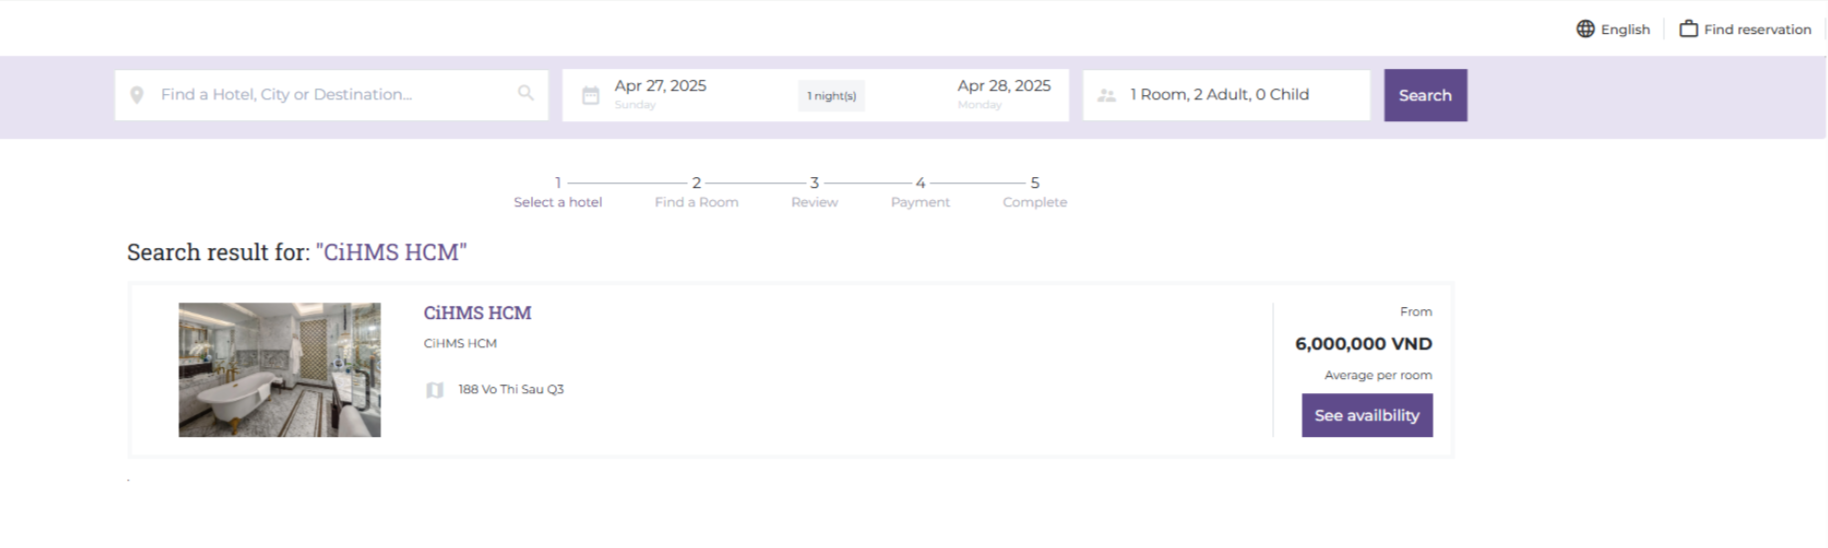Open the rooms and guests selector

pyautogui.click(x=1219, y=95)
